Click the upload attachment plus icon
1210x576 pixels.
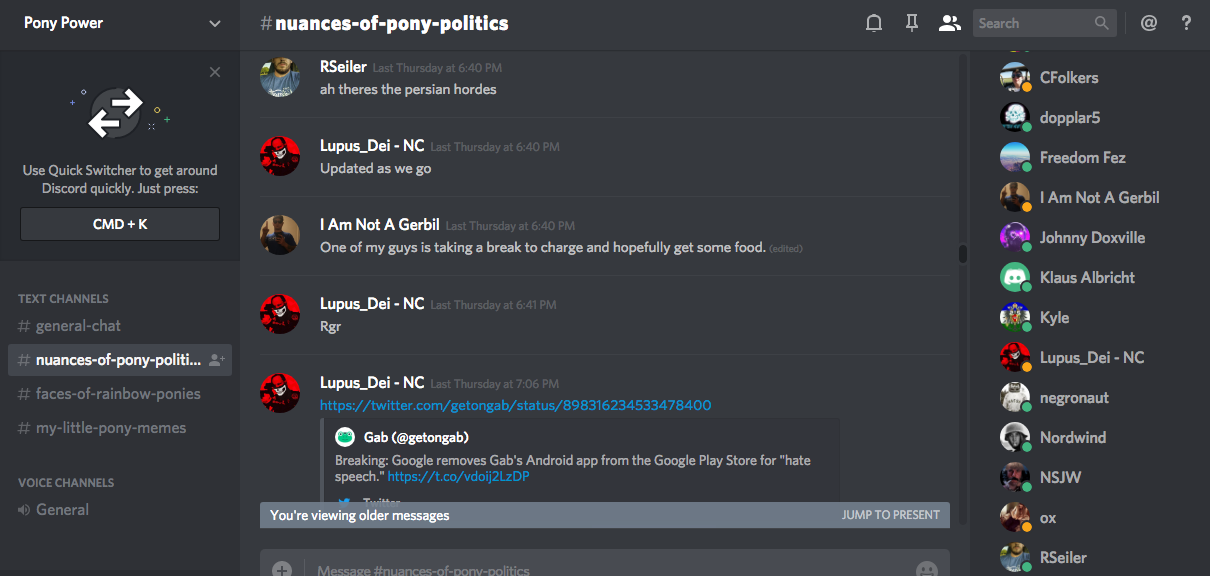[282, 569]
